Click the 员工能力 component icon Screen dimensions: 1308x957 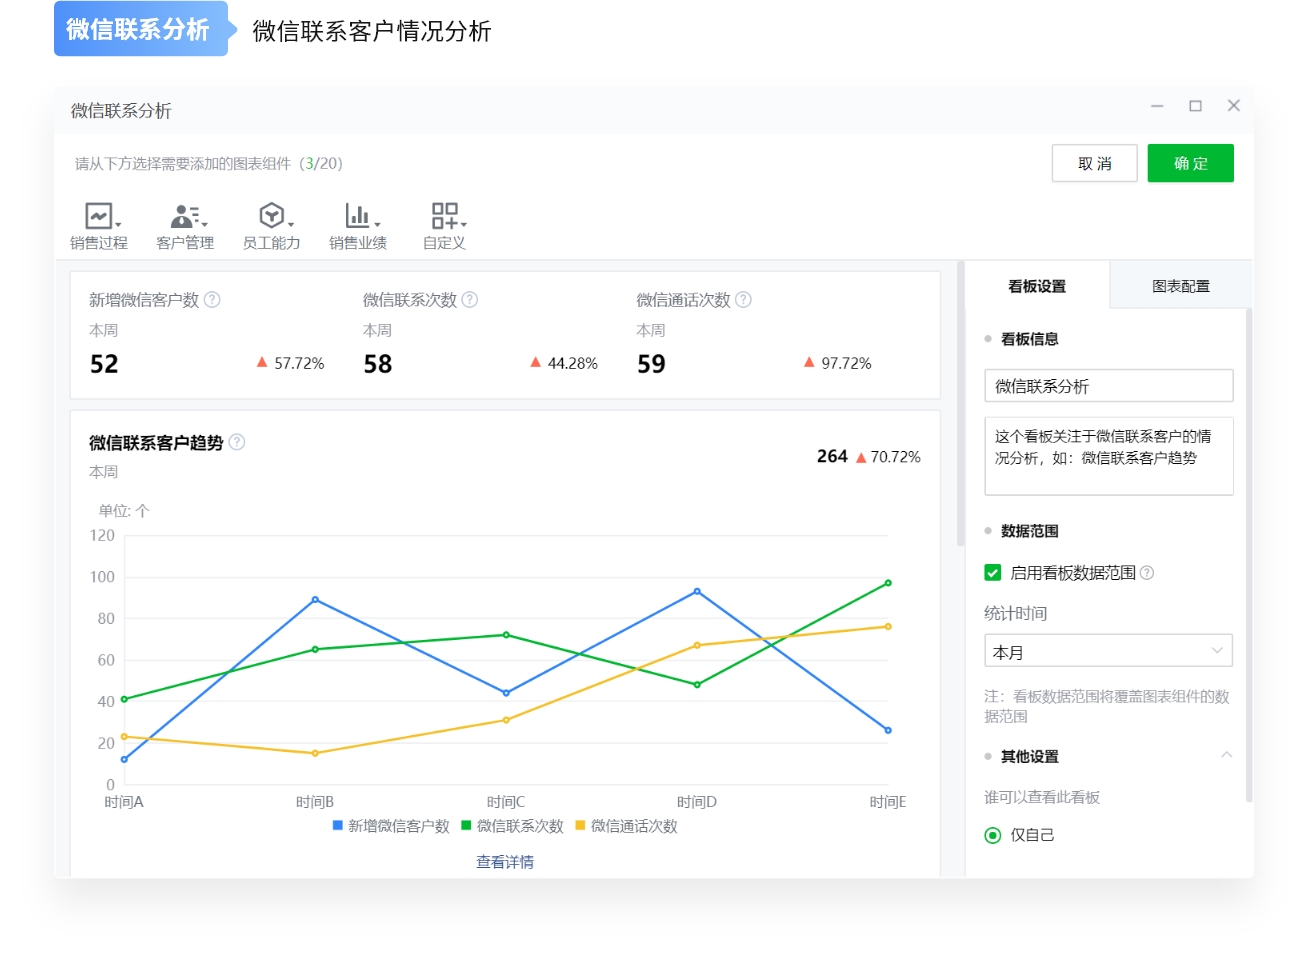271,214
